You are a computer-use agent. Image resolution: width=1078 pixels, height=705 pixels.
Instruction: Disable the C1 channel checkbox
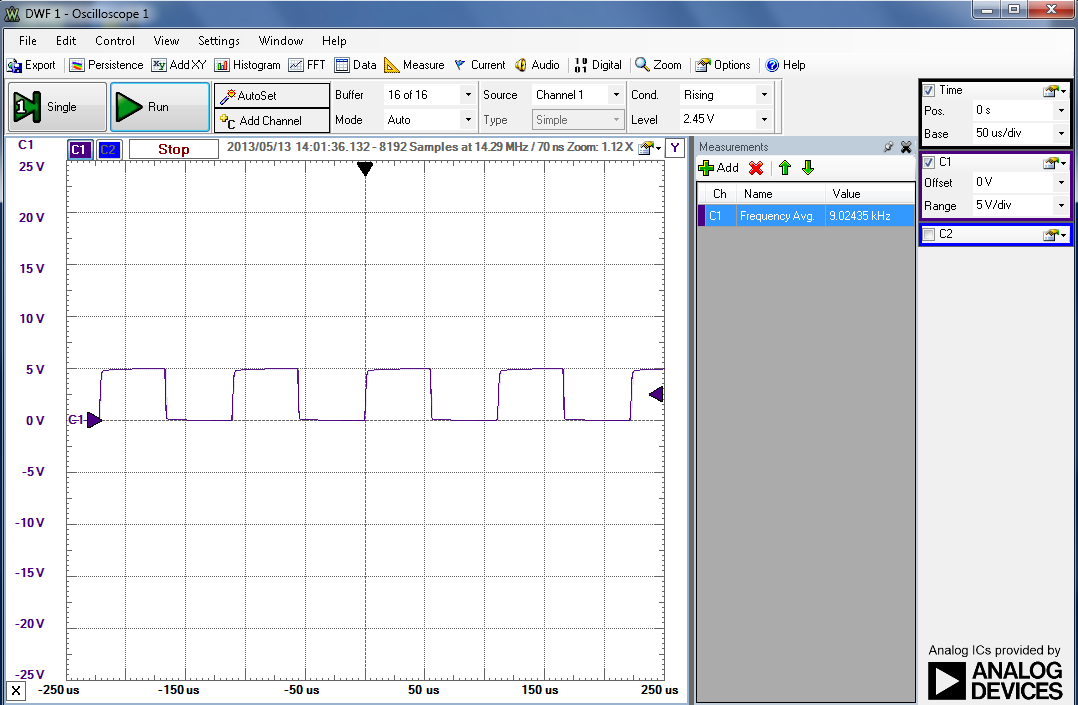point(929,162)
